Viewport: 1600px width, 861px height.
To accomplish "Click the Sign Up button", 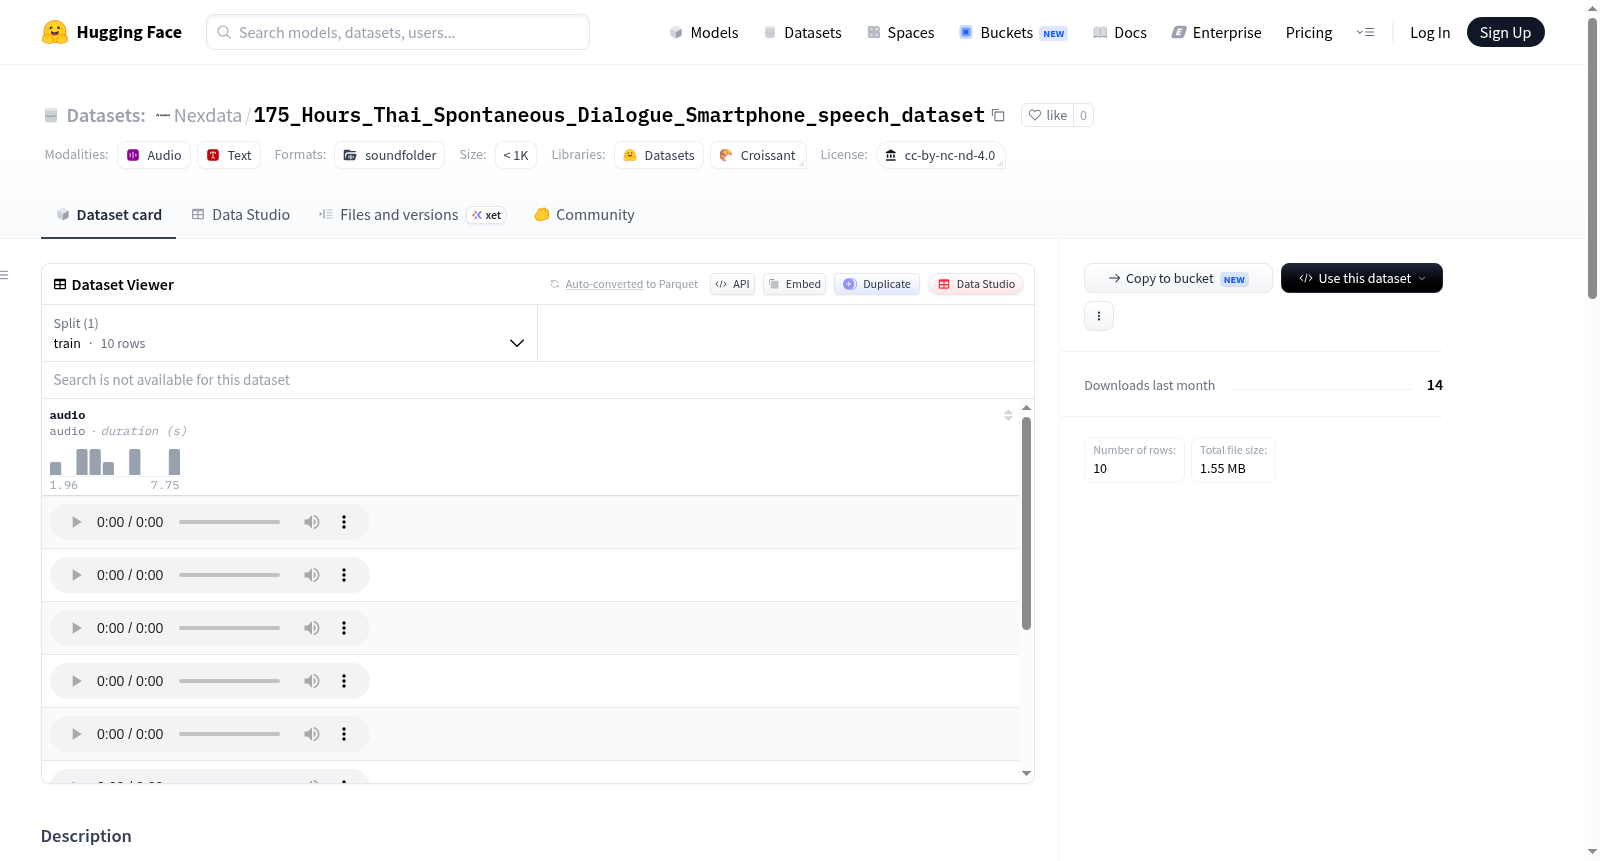I will click(1505, 32).
